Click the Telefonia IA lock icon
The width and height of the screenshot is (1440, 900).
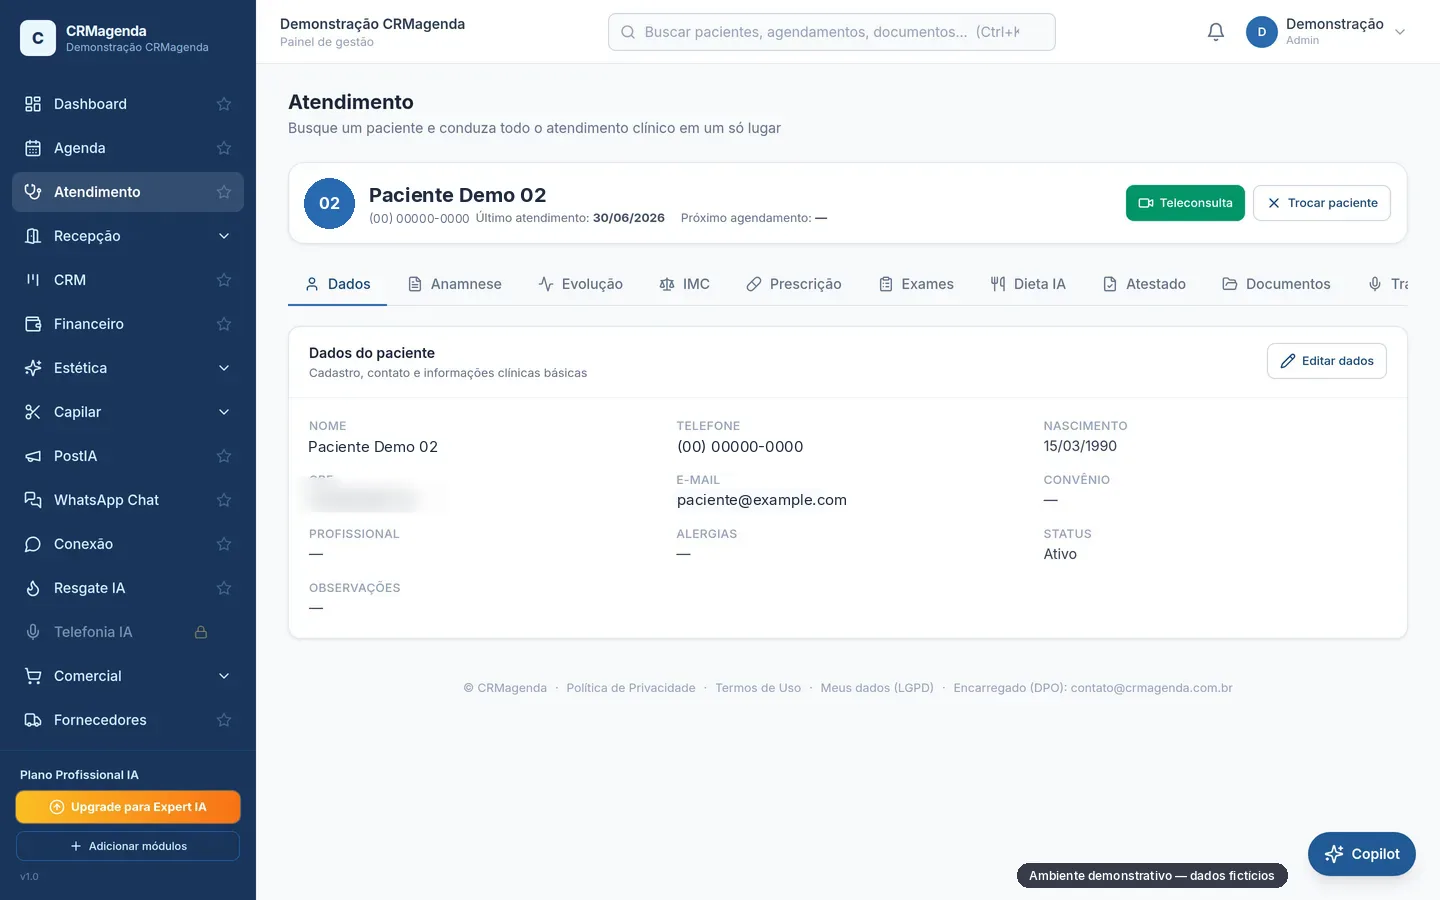point(201,632)
